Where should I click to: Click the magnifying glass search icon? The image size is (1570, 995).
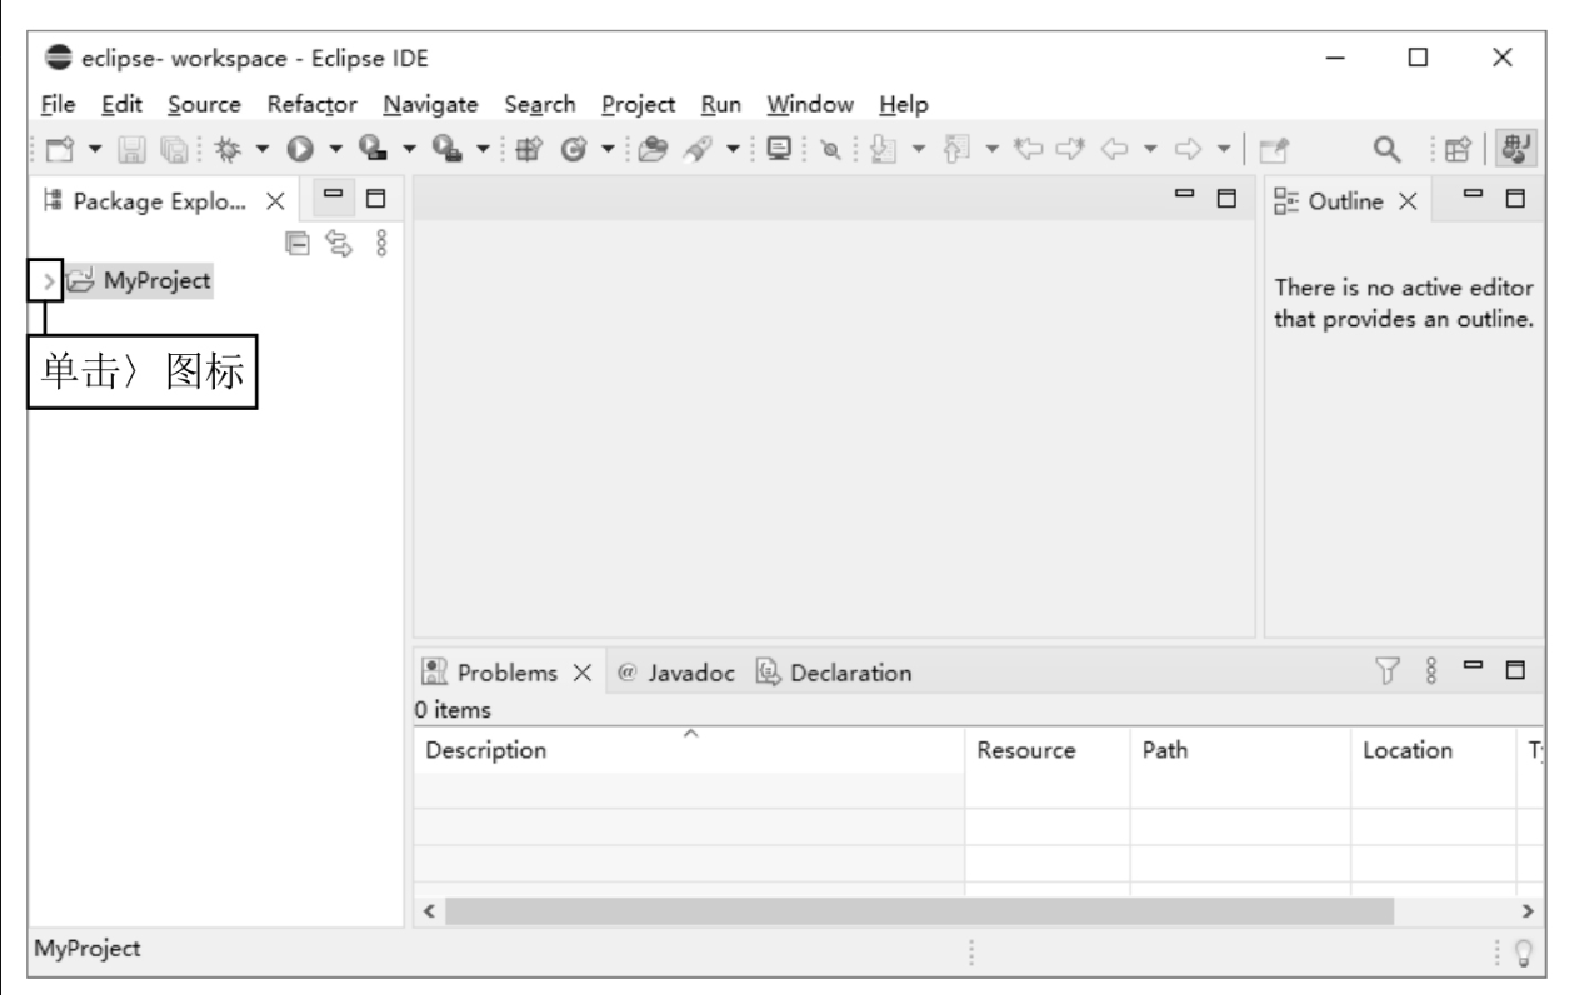1386,149
